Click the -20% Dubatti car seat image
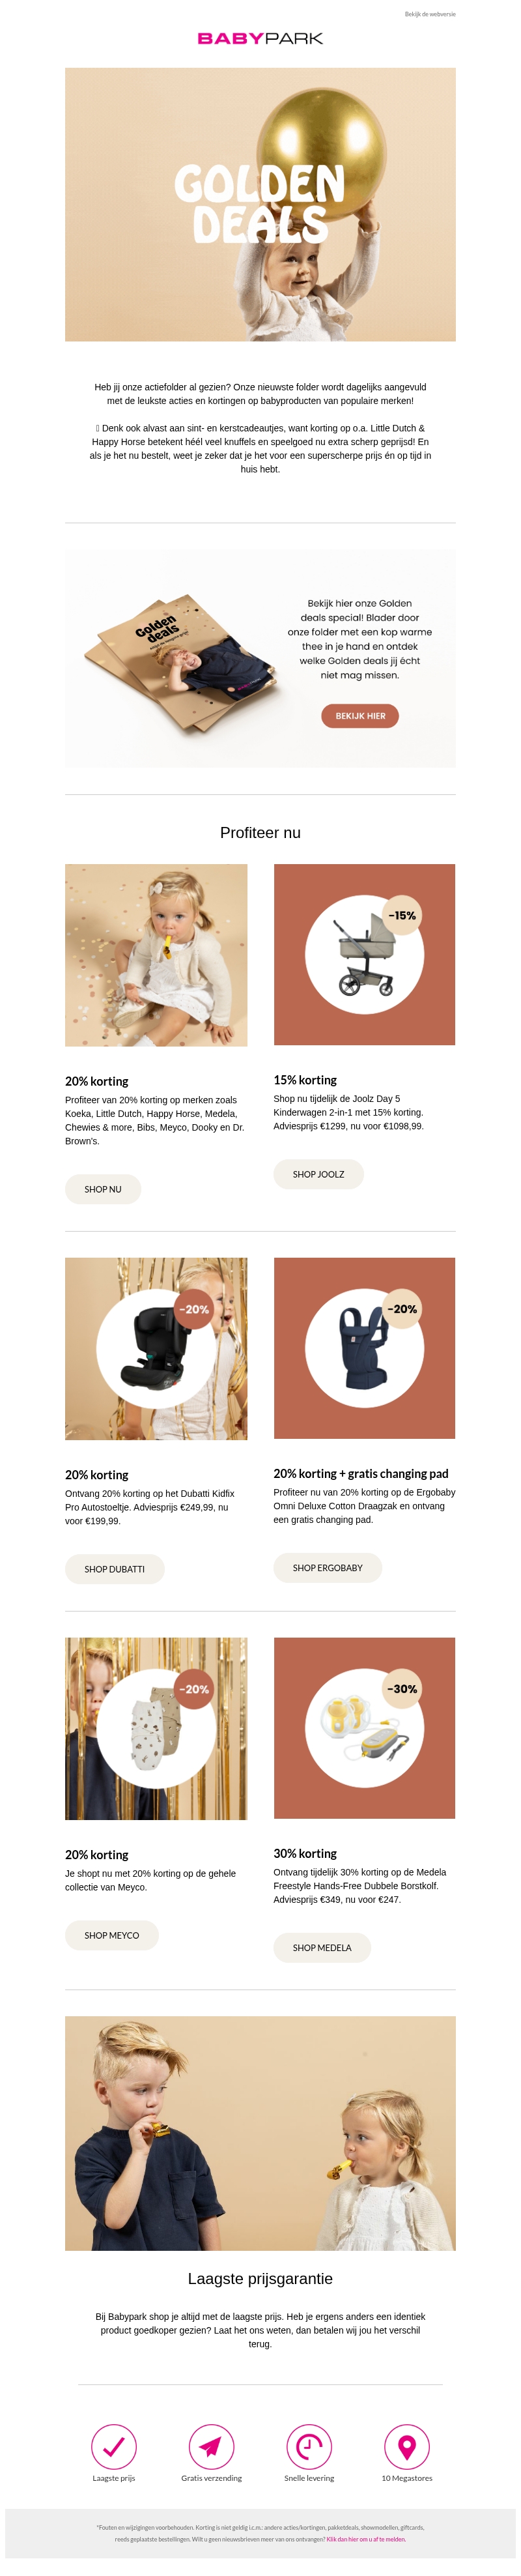The height and width of the screenshot is (2576, 521). [x=156, y=1348]
